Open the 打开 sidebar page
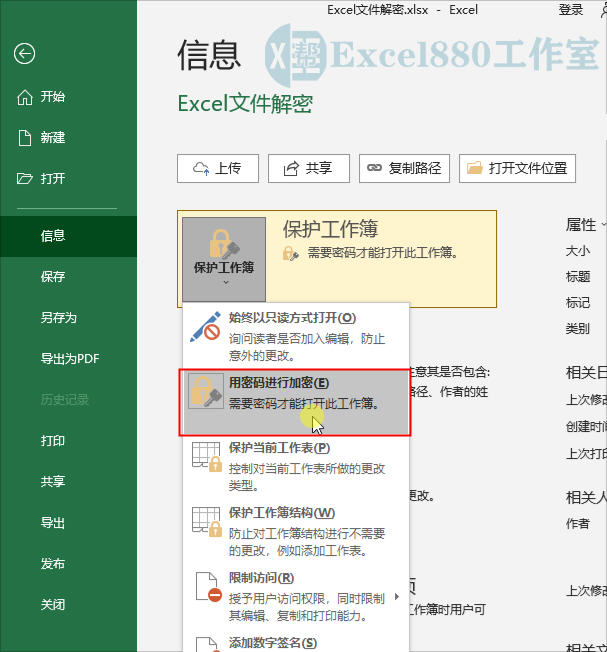The image size is (607, 652). [x=68, y=179]
